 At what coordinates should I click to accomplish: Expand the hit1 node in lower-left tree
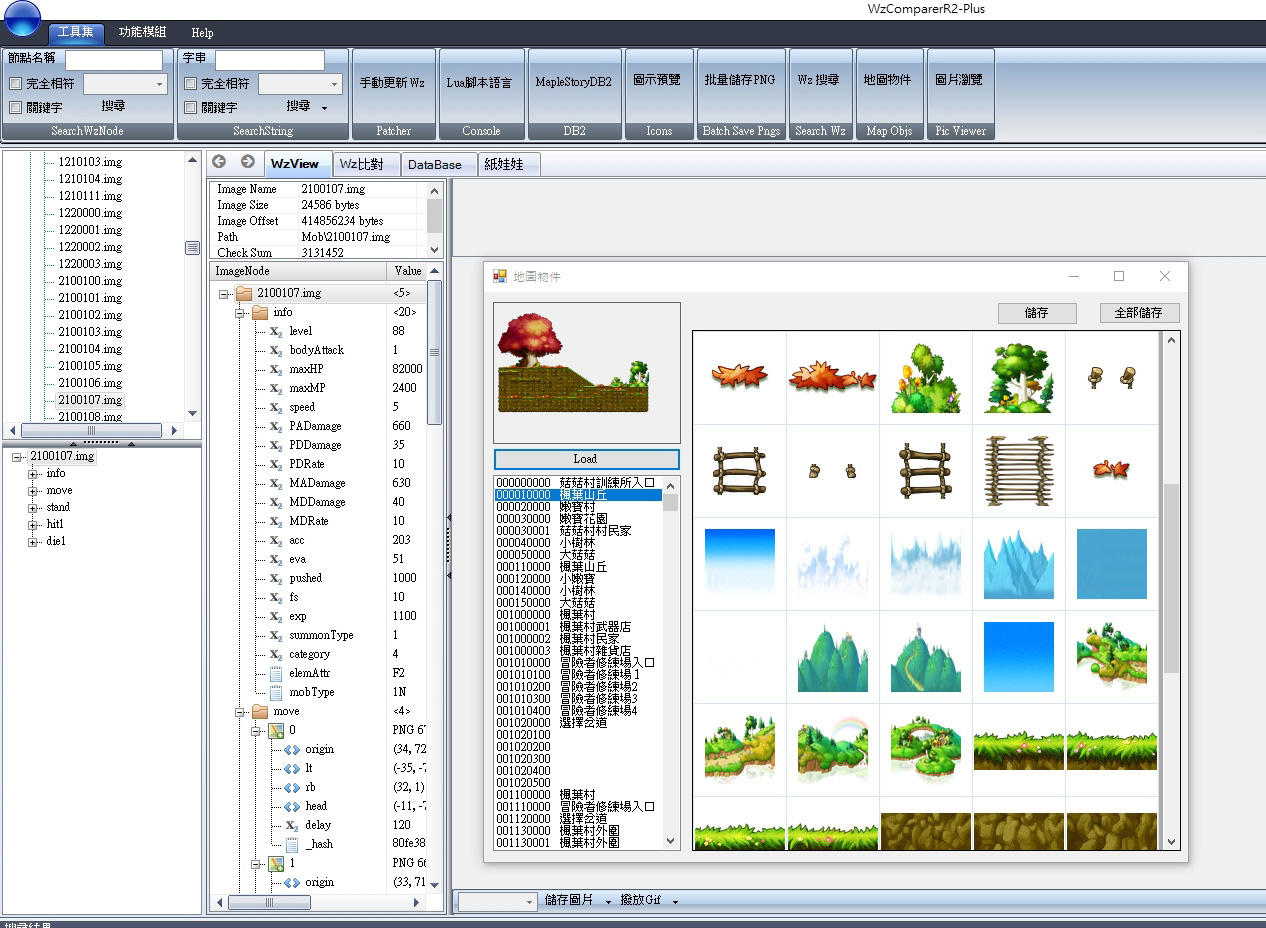coord(34,524)
